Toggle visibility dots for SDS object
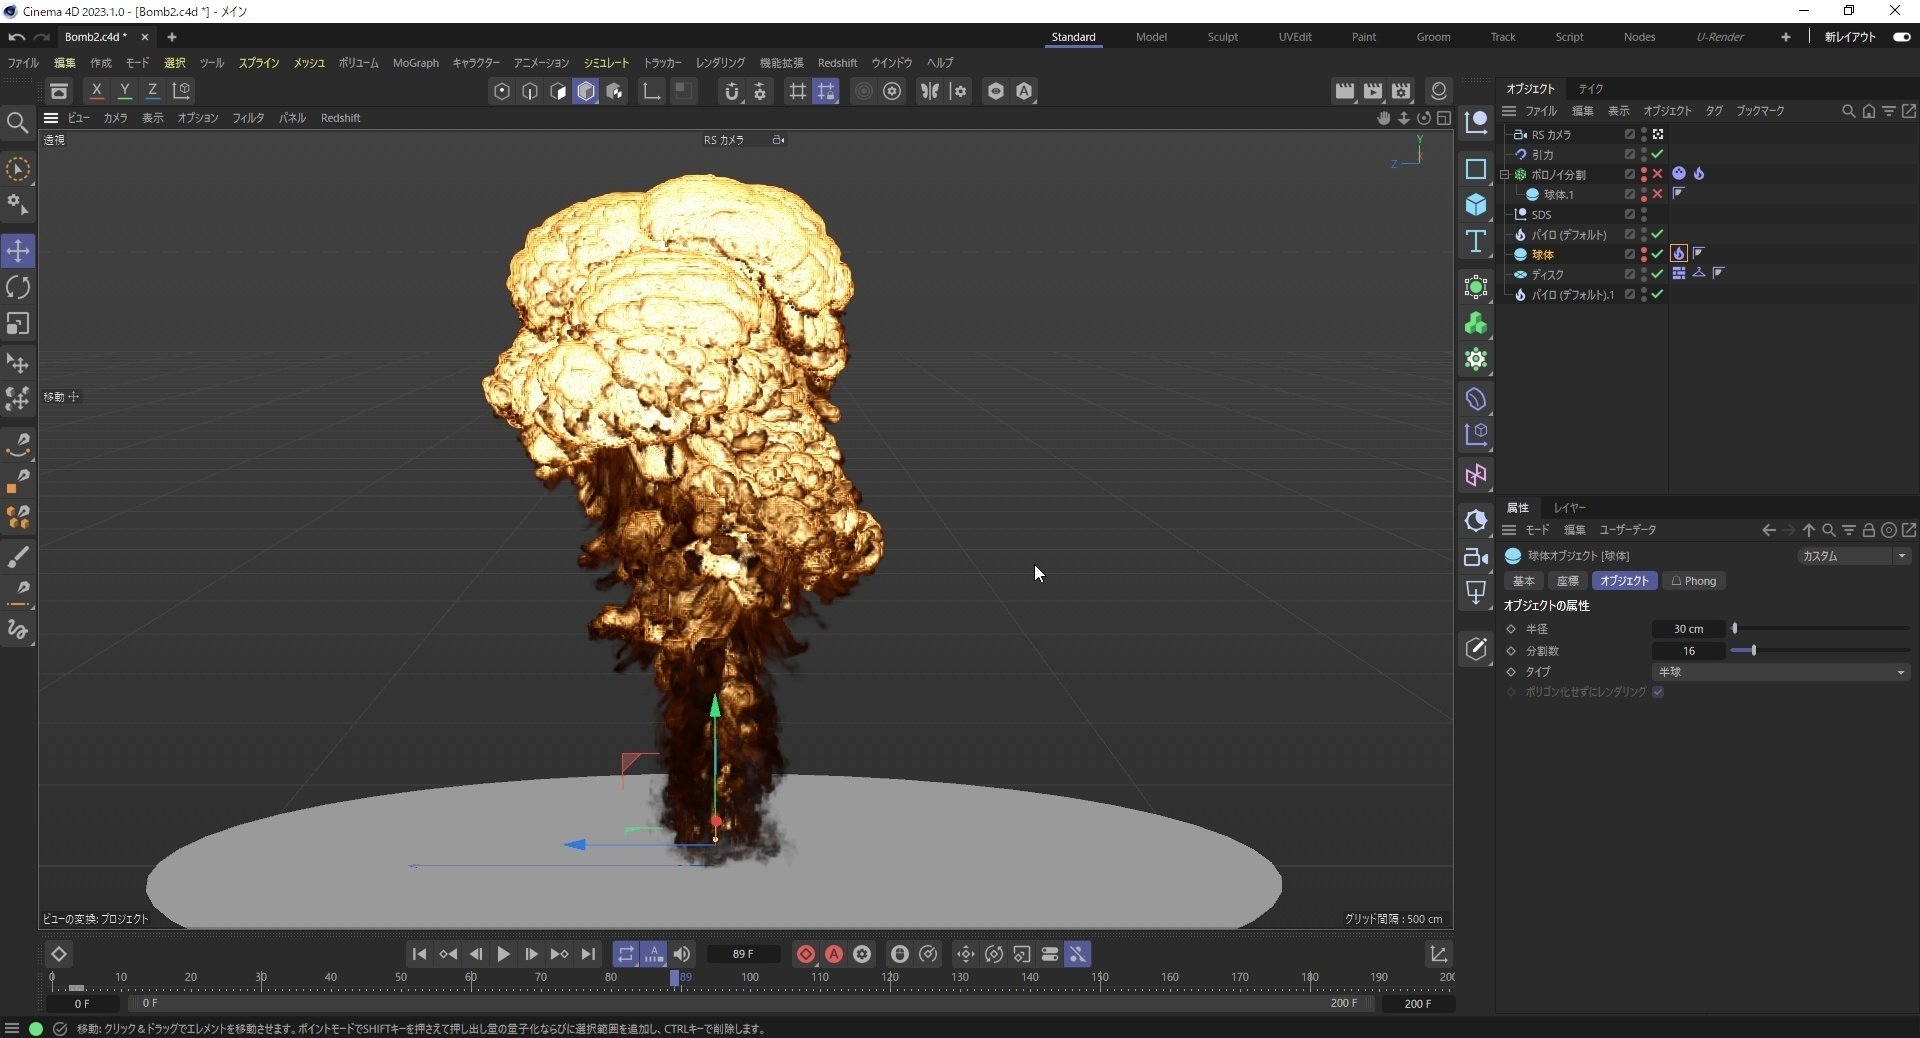 click(x=1643, y=215)
